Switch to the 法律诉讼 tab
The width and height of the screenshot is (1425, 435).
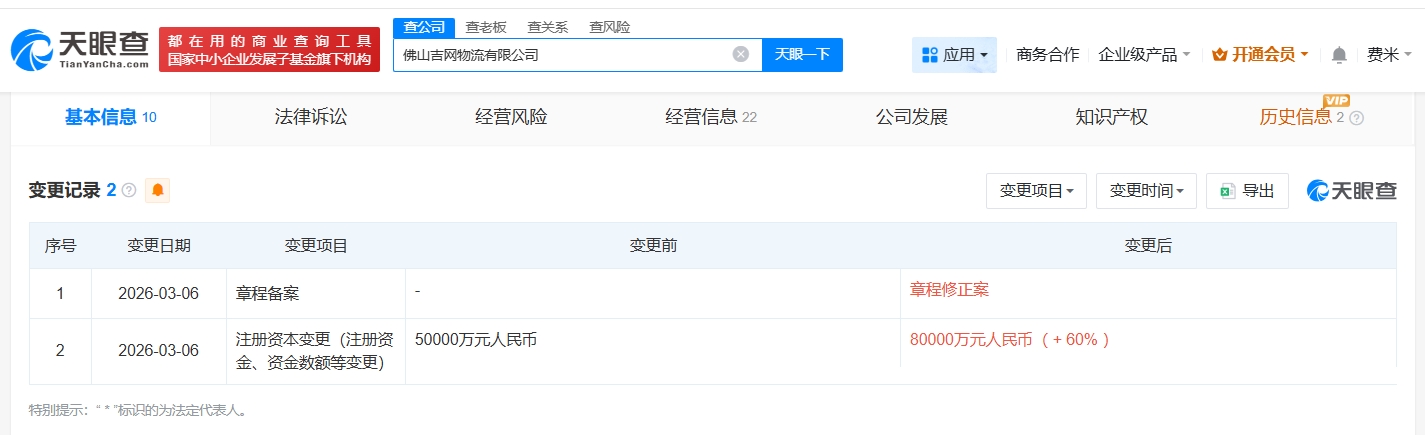311,117
